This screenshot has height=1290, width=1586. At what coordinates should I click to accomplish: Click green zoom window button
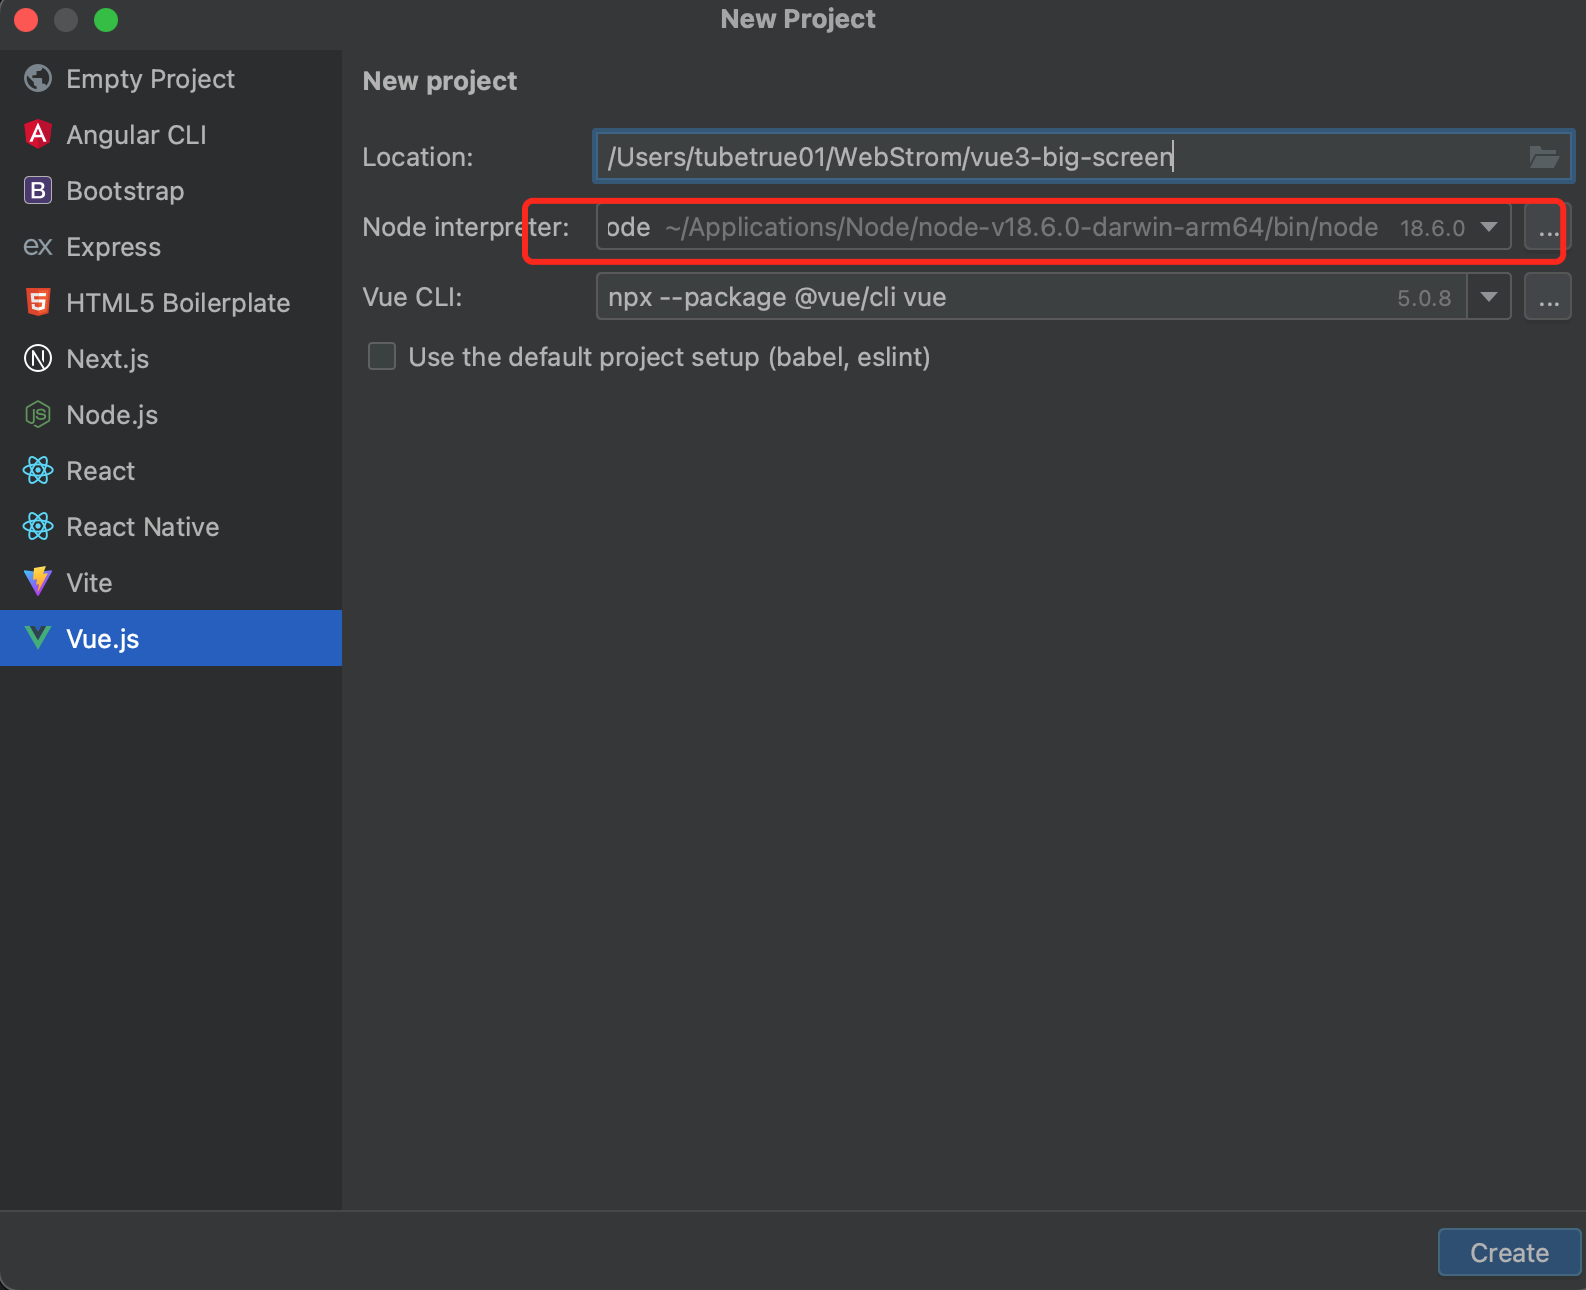pos(106,20)
